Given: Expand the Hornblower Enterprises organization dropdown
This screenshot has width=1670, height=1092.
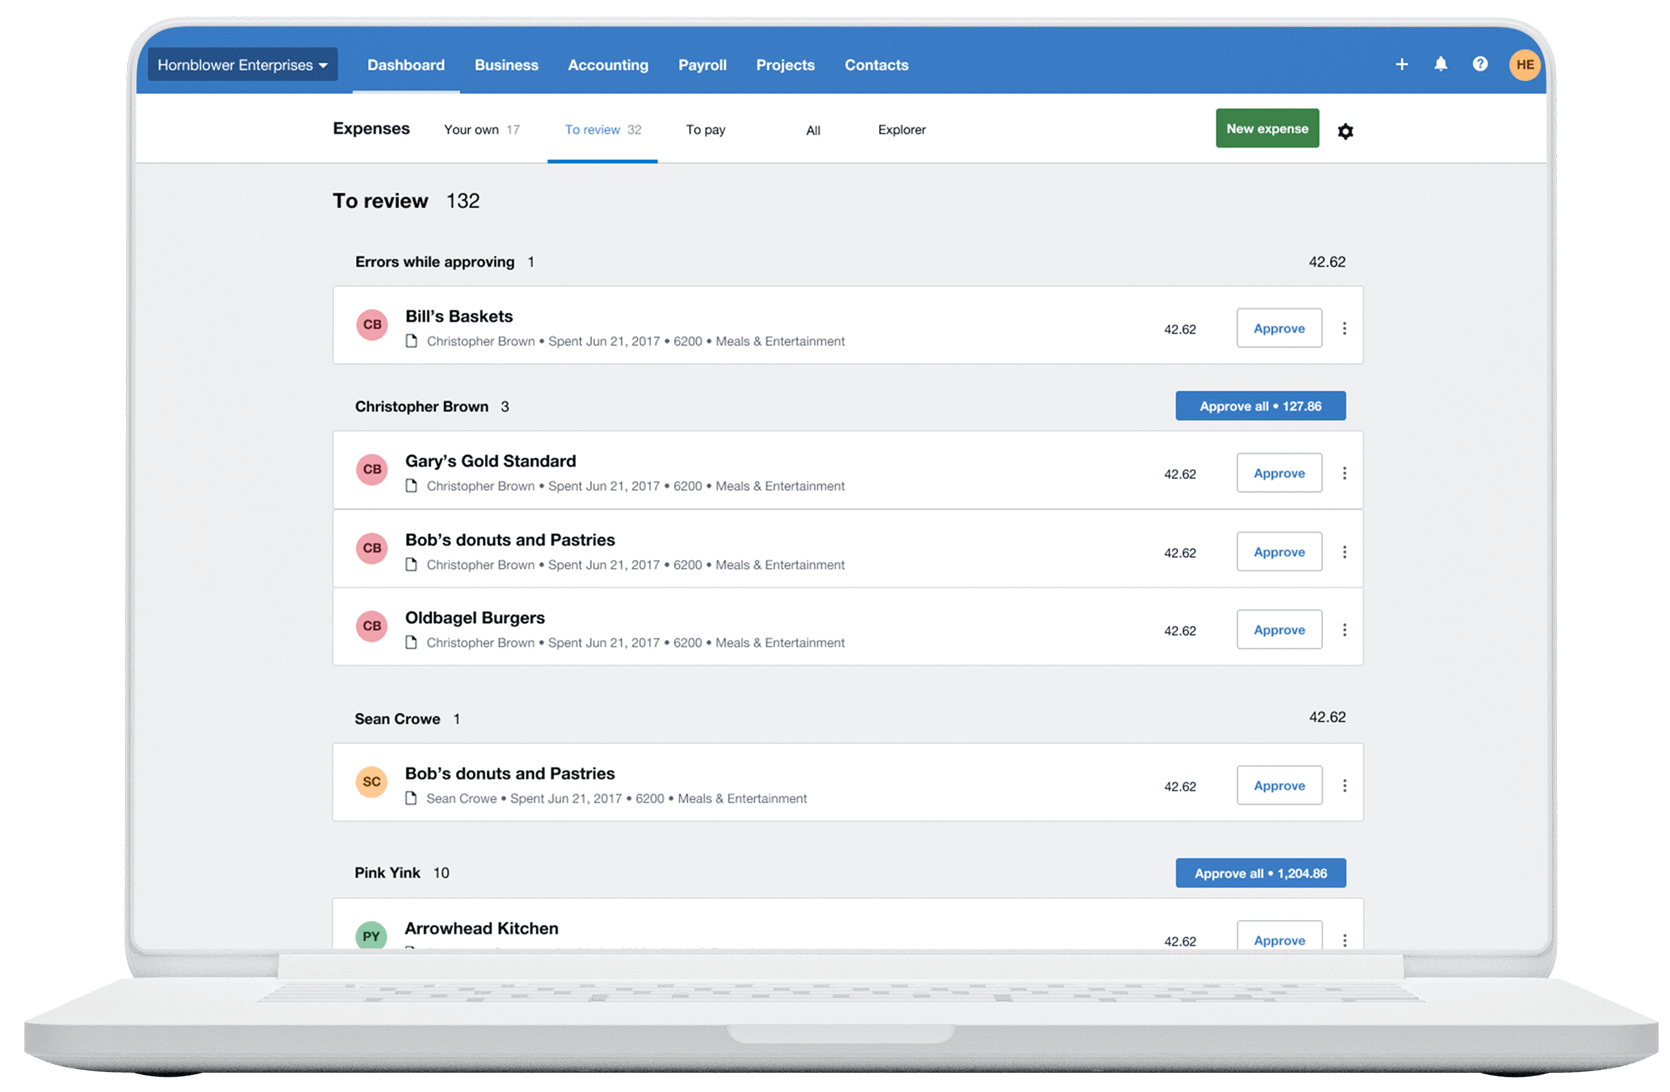Looking at the screenshot, I should tap(242, 64).
